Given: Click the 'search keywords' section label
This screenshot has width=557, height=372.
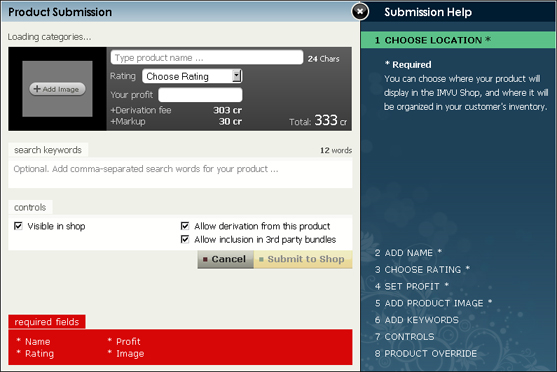Looking at the screenshot, I should 48,150.
